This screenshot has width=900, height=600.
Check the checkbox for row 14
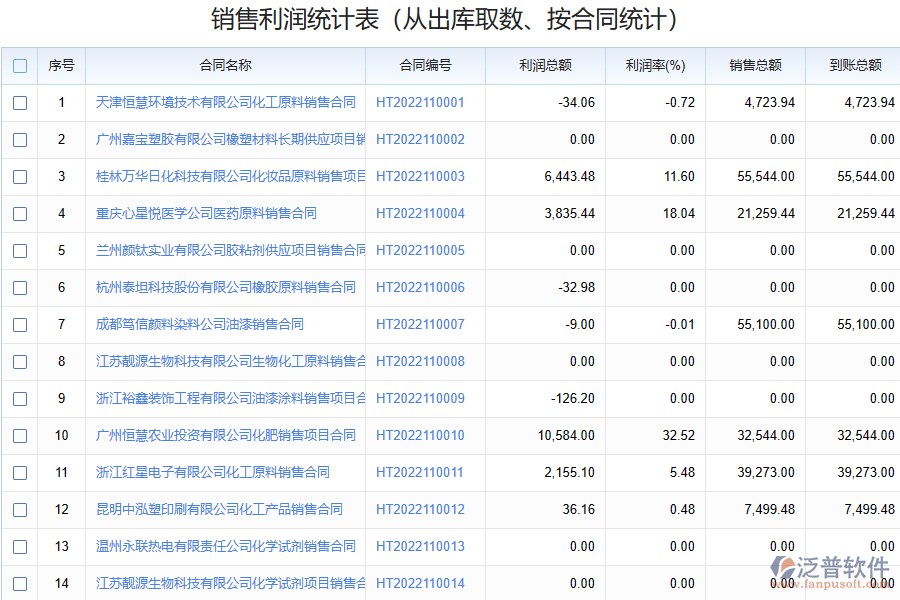[x=19, y=583]
